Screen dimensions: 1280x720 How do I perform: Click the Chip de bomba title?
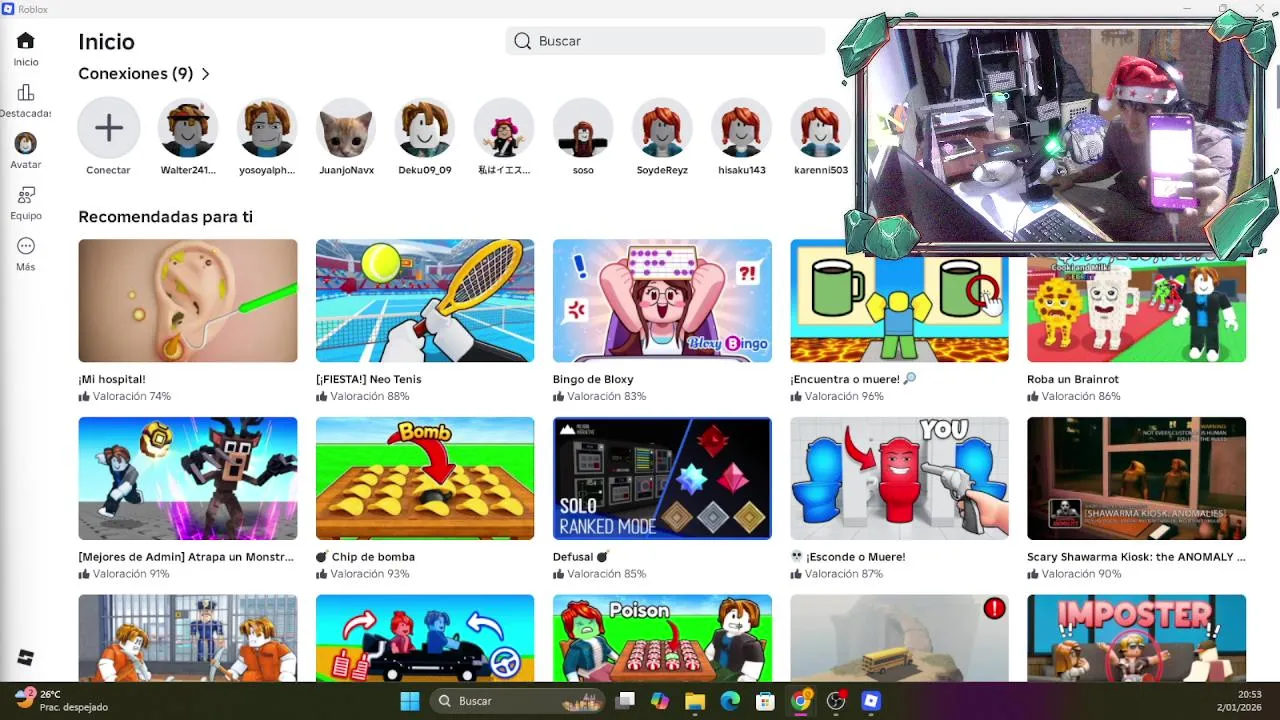[x=365, y=557]
